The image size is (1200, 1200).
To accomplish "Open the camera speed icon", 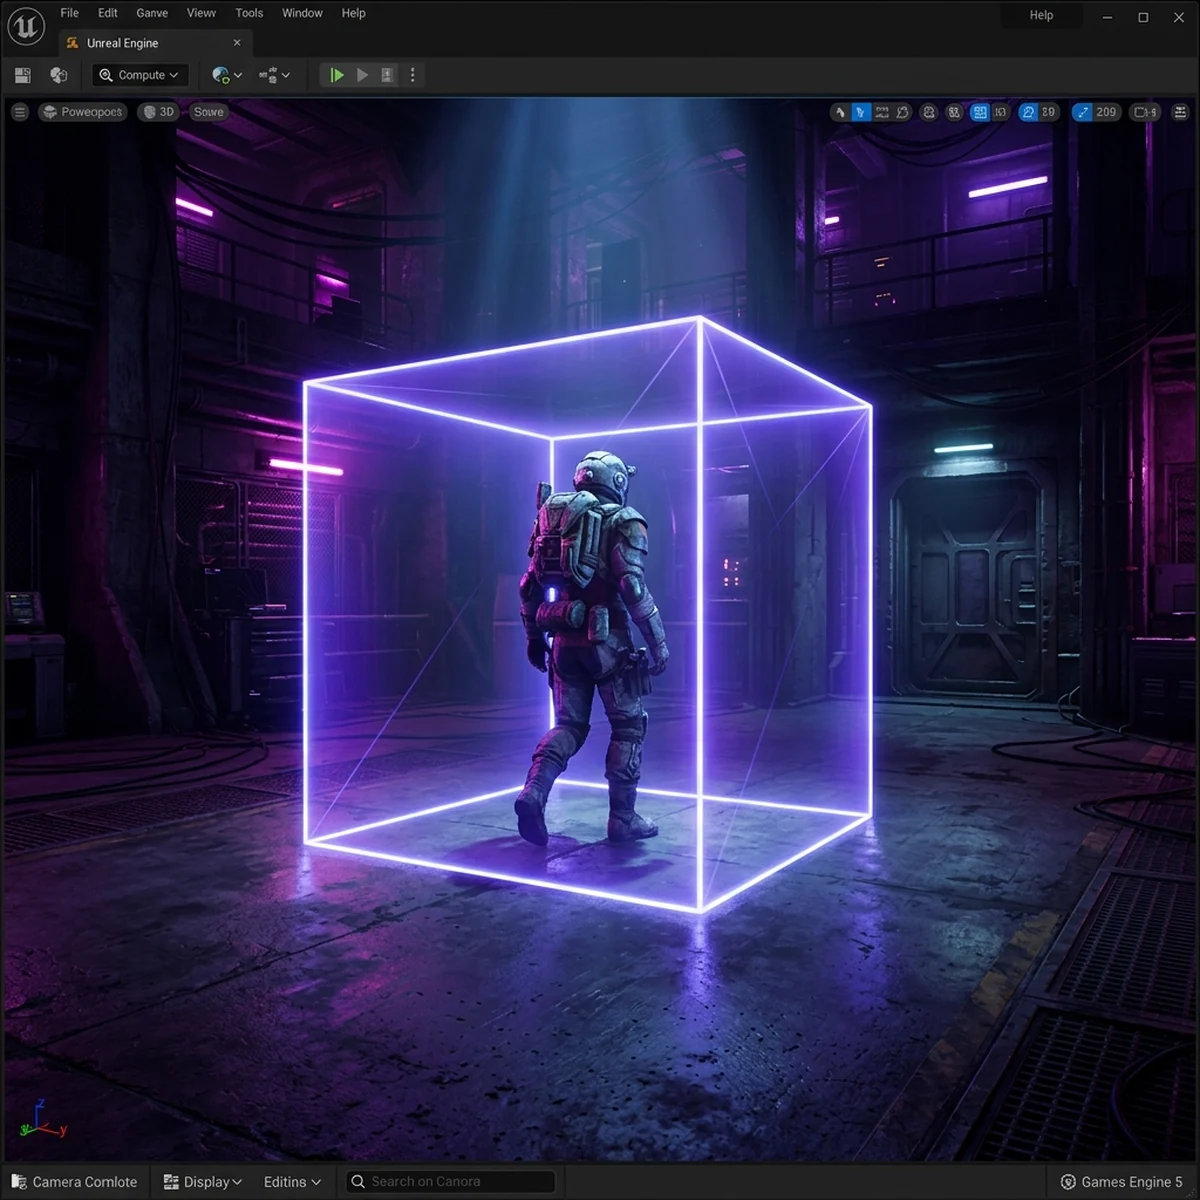I will click(1146, 112).
